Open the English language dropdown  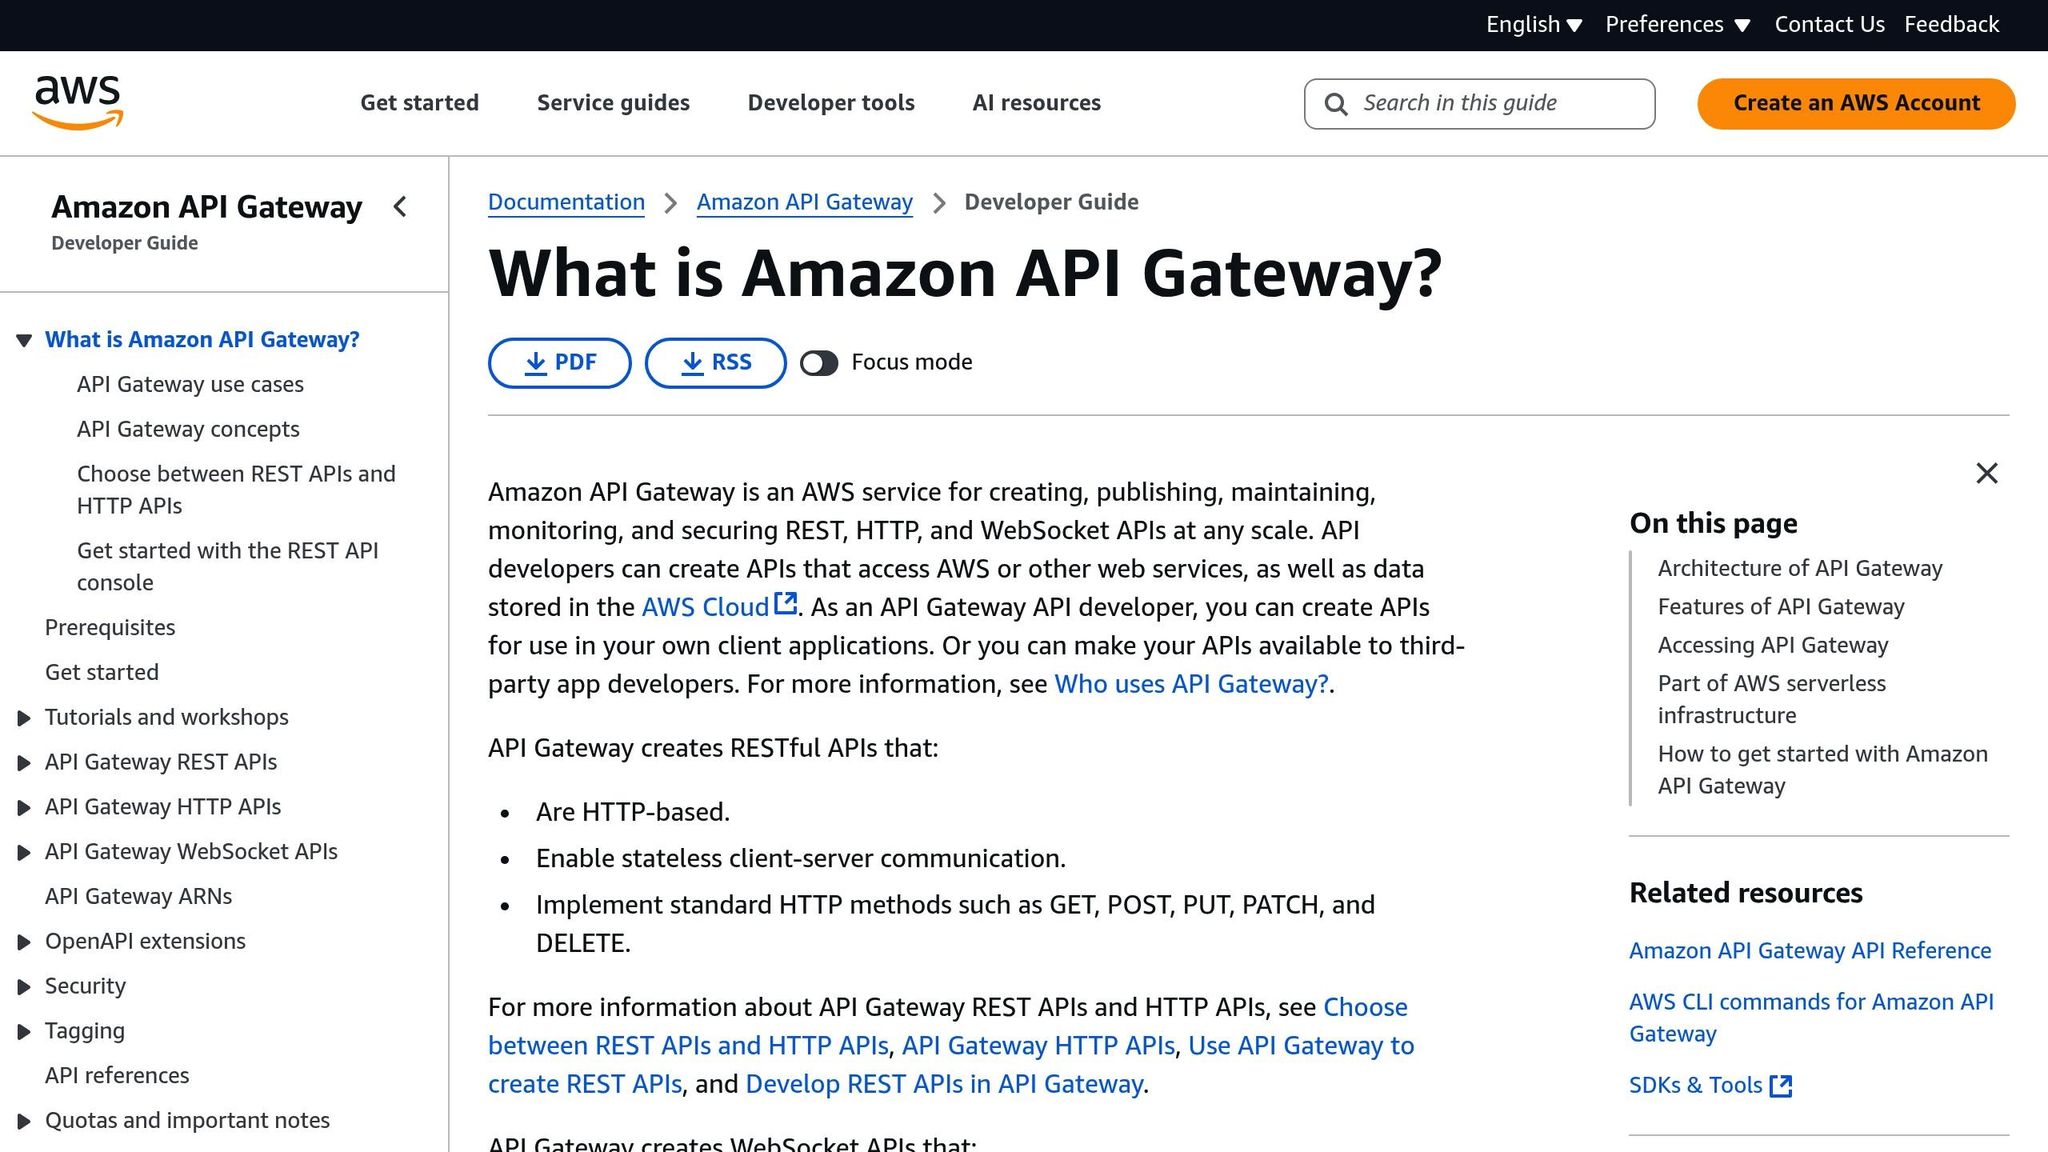point(1533,25)
